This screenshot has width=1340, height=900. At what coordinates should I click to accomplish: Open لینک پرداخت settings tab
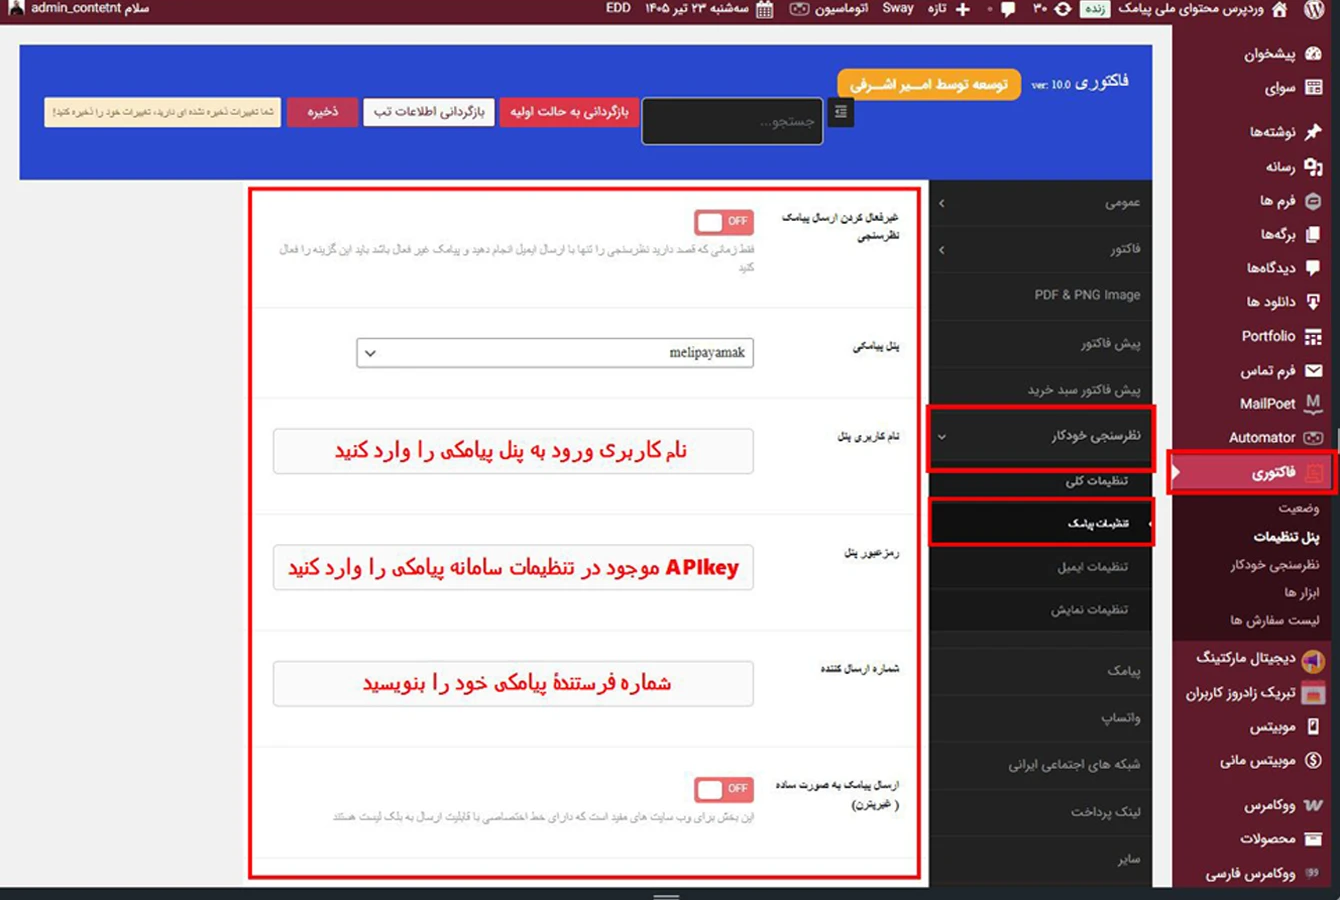click(1040, 812)
